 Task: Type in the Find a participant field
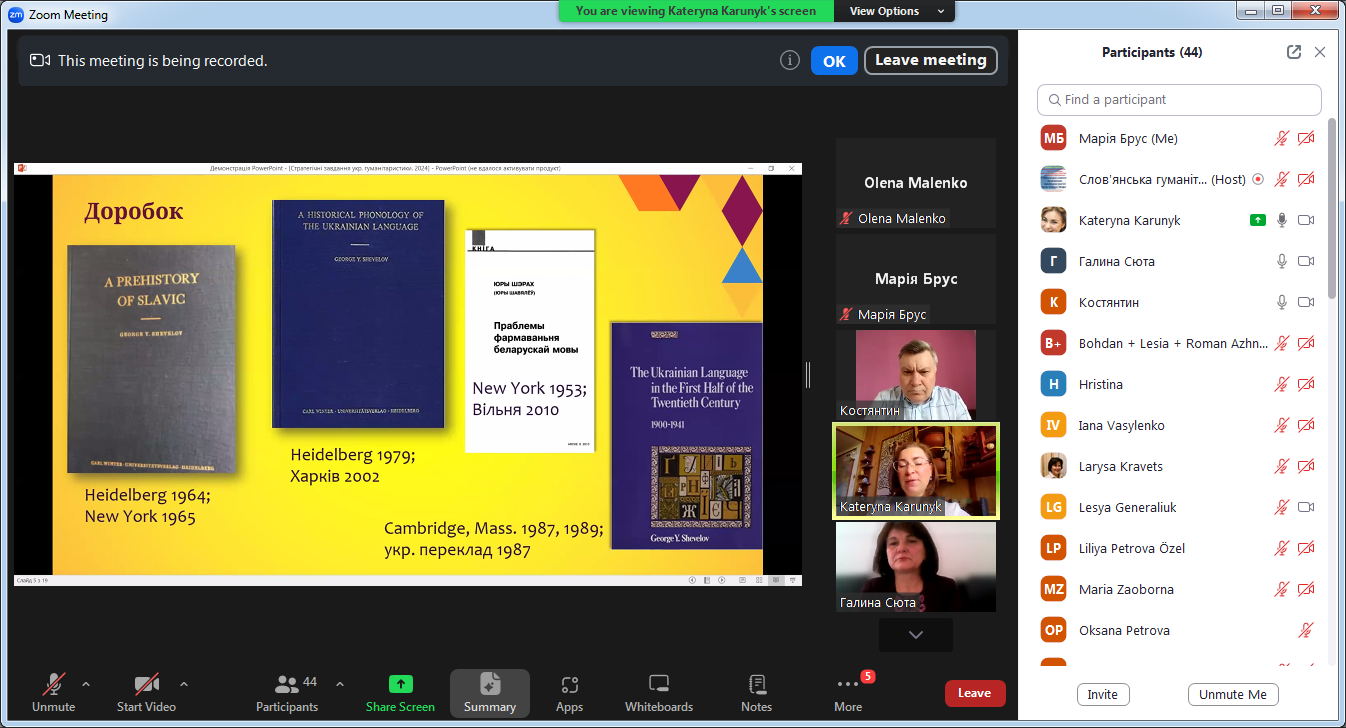coord(1180,100)
